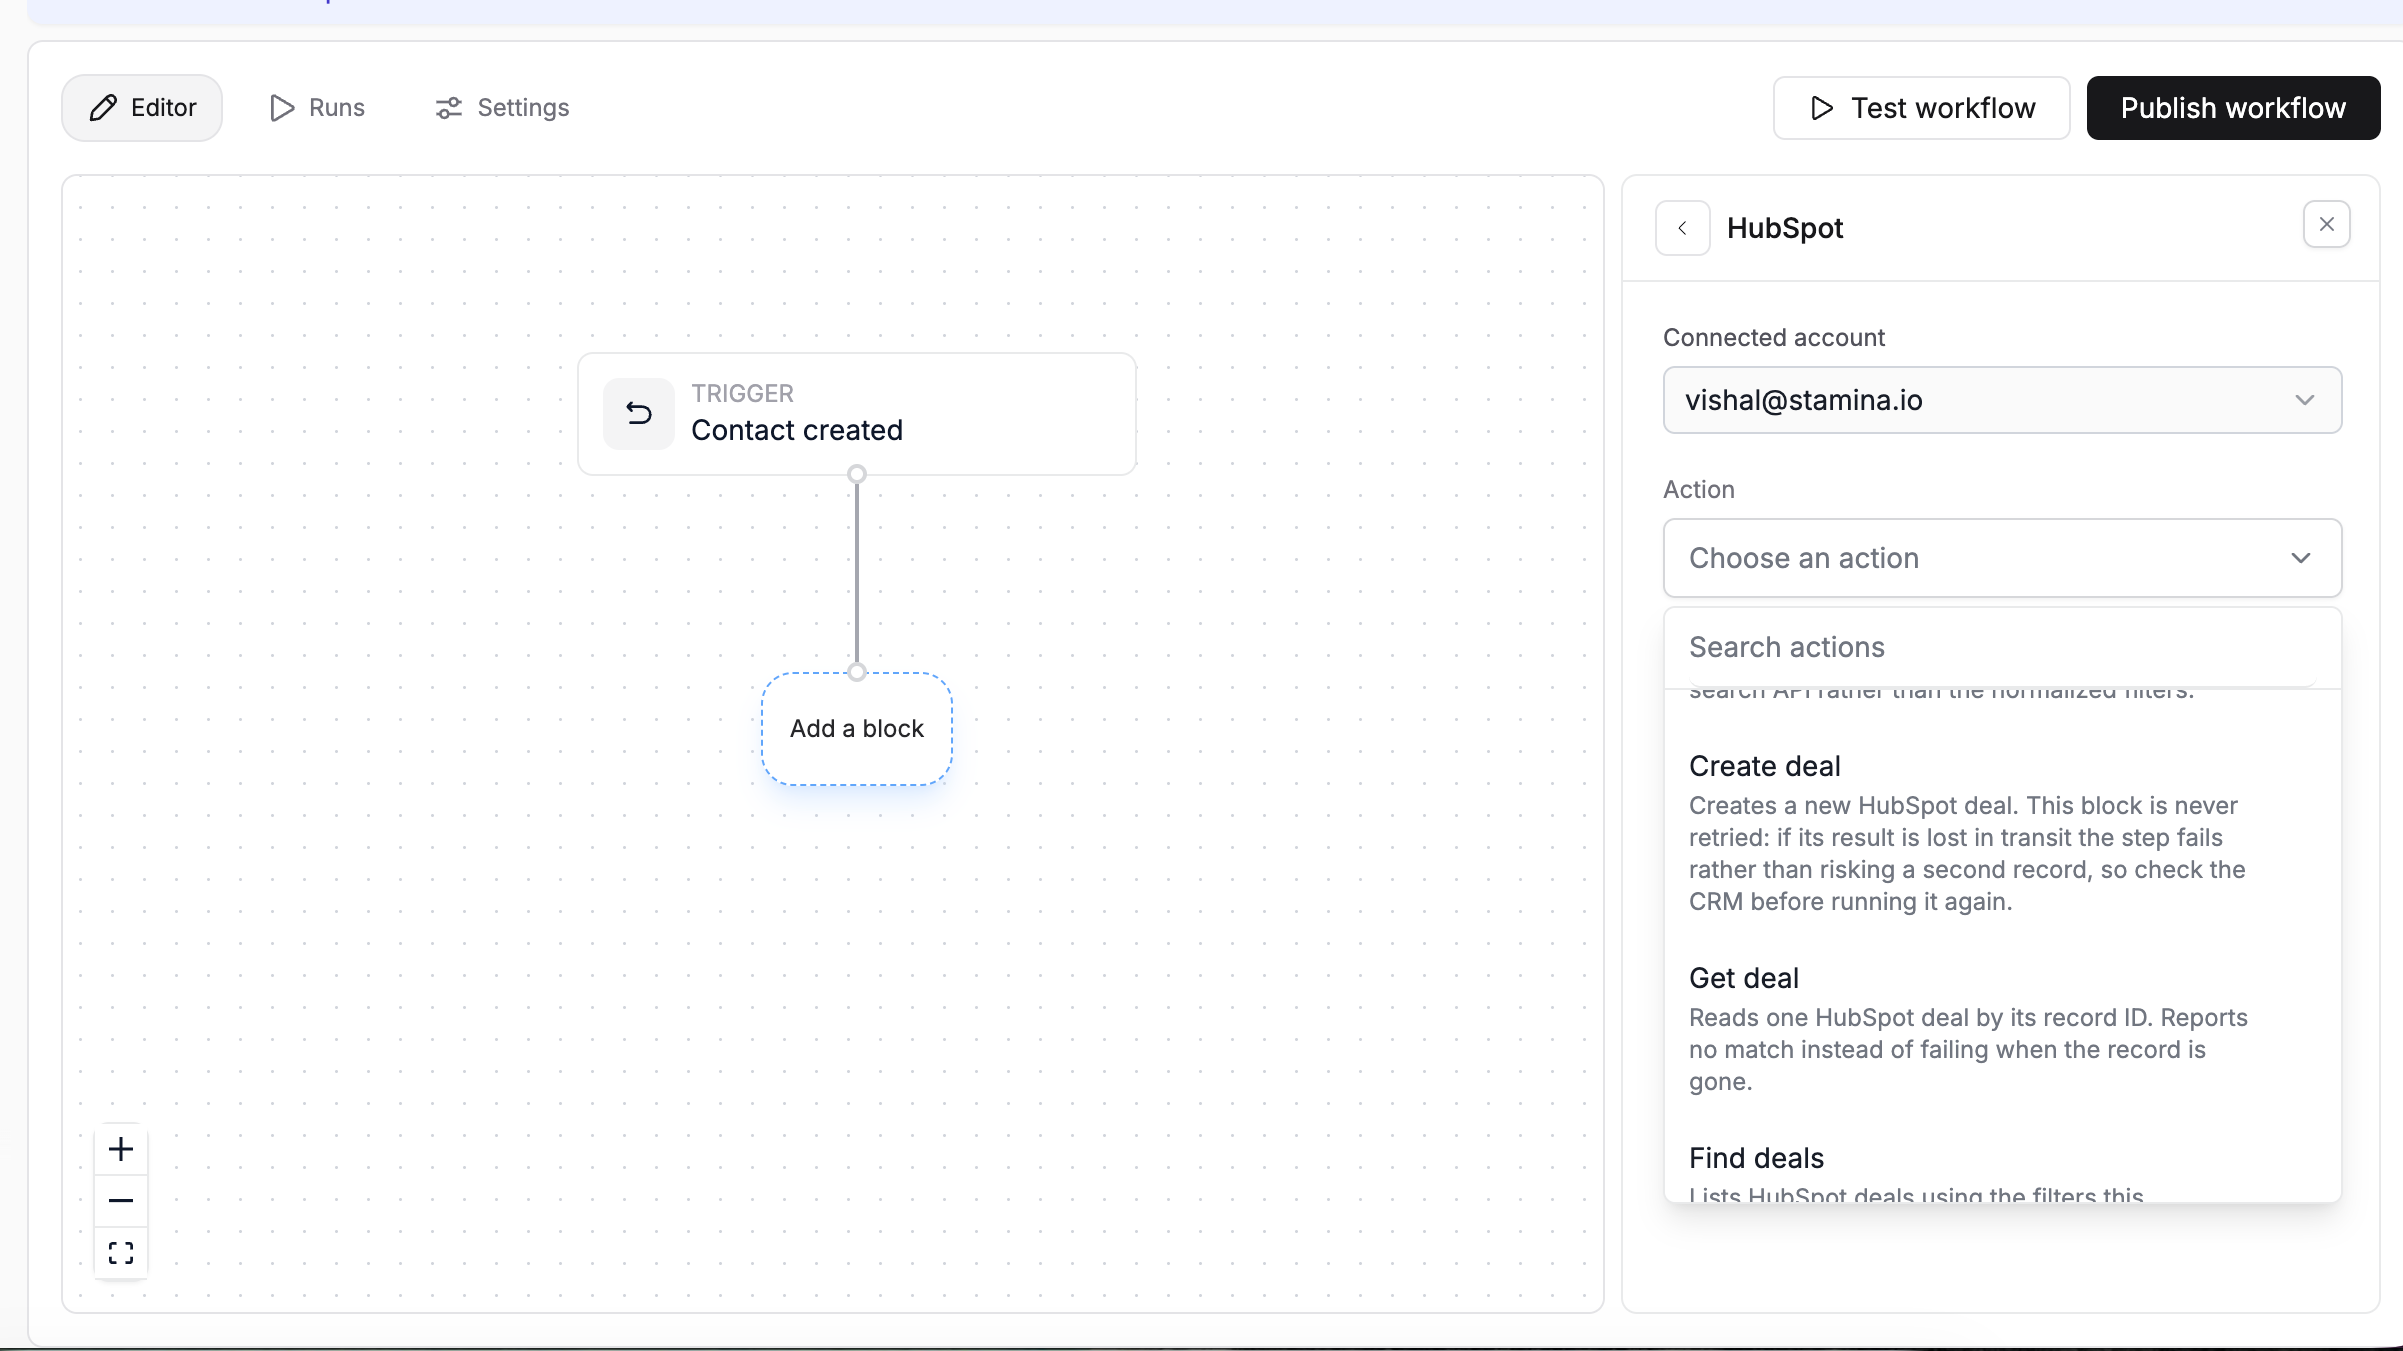The image size is (2403, 1351).
Task: Open the Settings tab
Action: pos(502,108)
